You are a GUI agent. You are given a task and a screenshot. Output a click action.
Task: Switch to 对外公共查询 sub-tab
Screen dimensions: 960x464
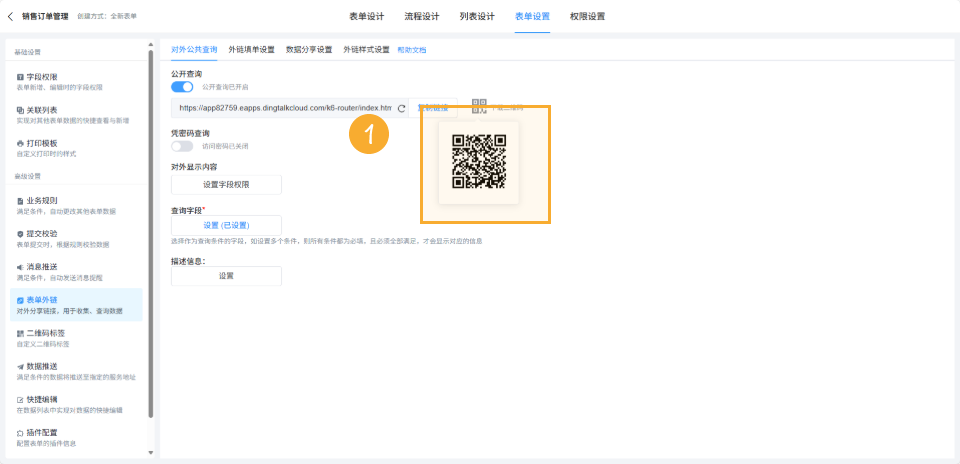coord(194,50)
